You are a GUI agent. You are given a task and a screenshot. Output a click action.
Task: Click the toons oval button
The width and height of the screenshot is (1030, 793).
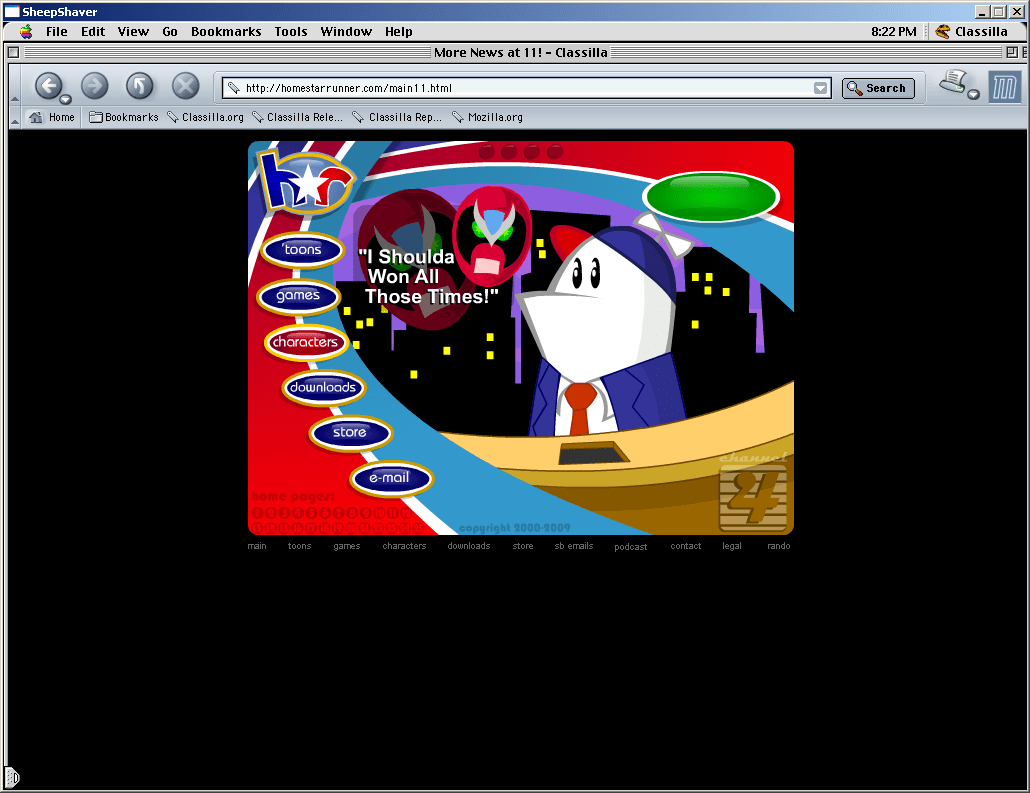point(303,250)
